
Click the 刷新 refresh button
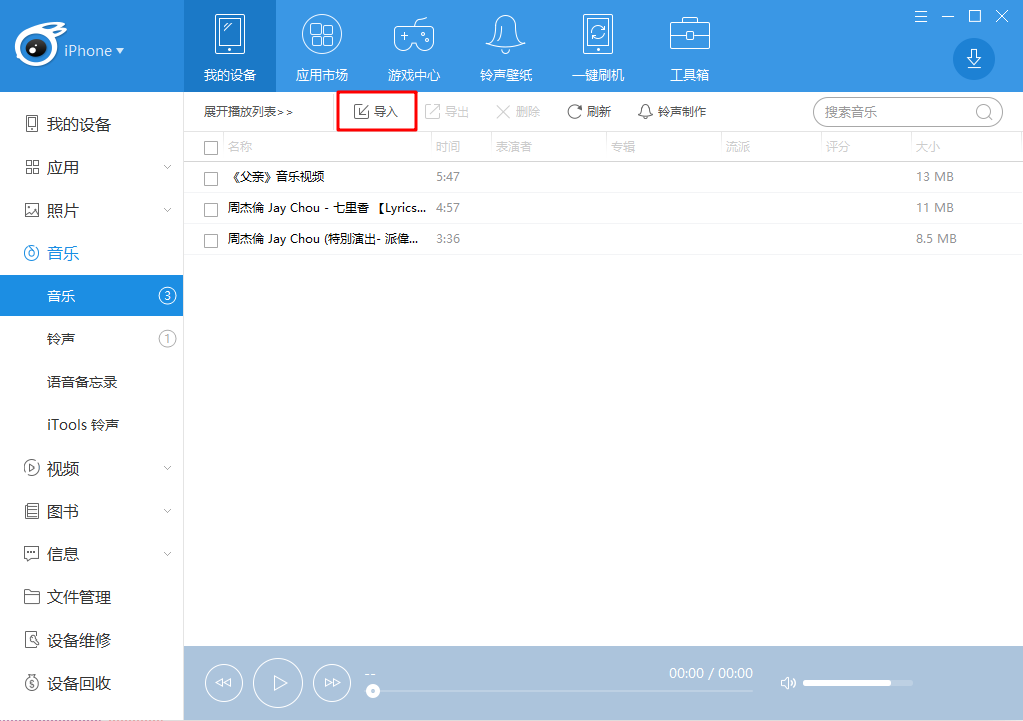589,112
